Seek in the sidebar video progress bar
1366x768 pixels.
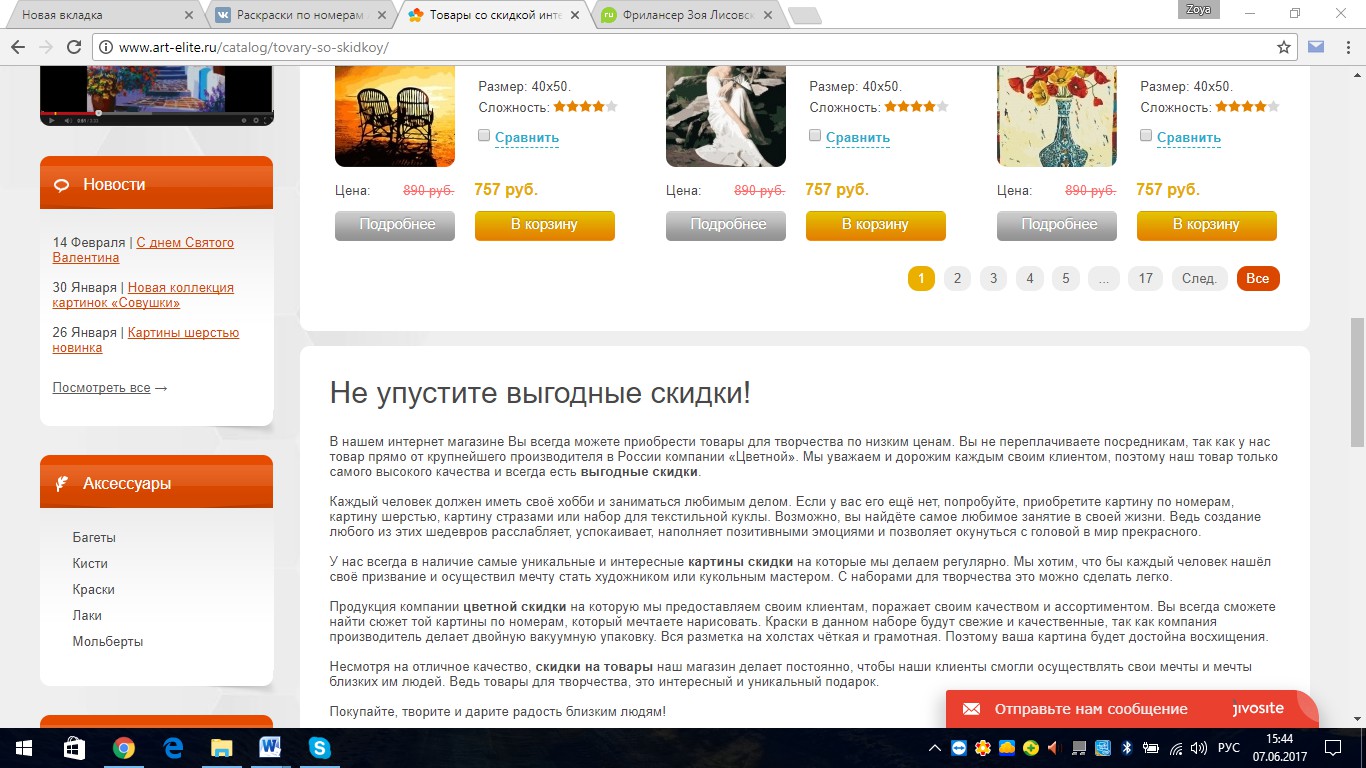pos(157,113)
